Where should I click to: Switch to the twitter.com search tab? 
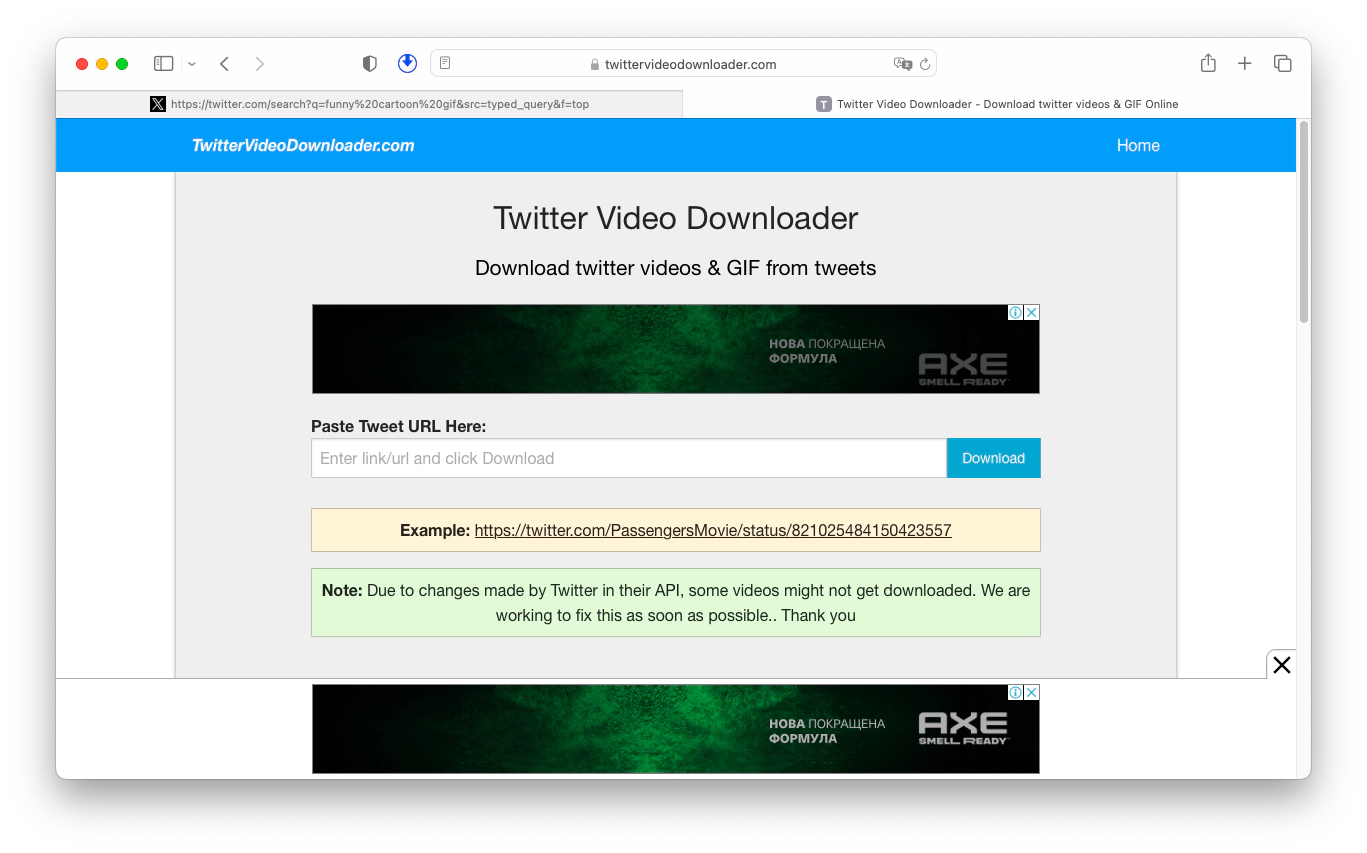click(369, 104)
